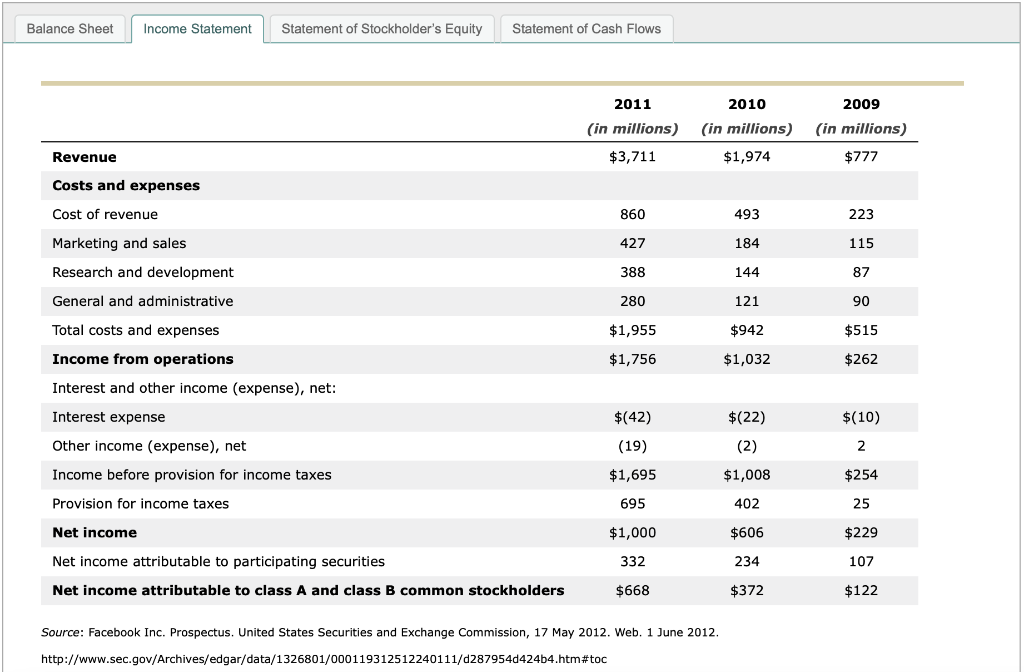This screenshot has width=1024, height=672.
Task: Click research and development value 87
Action: pyautogui.click(x=861, y=272)
